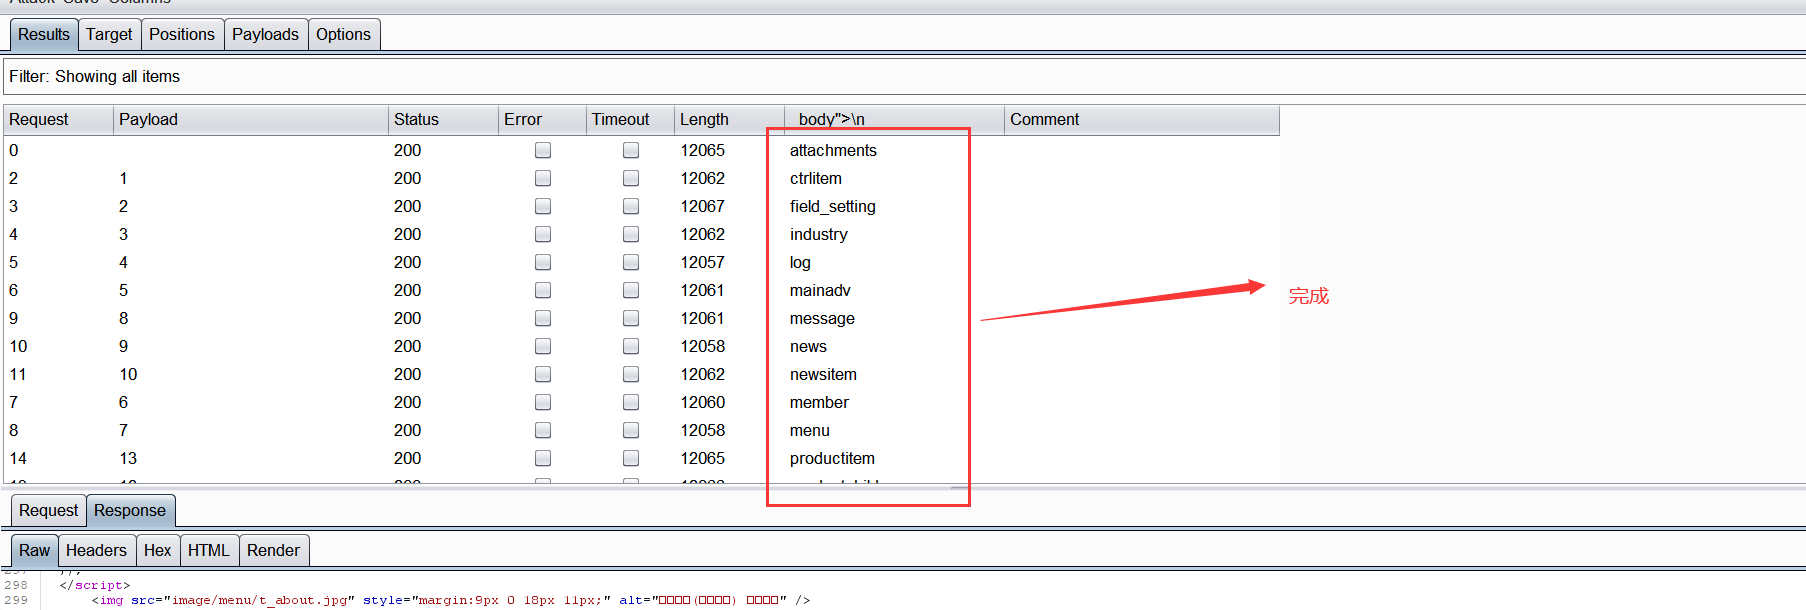Toggle Timeout checkbox in the industry row
Screen dimensions: 1806x610
pos(631,234)
